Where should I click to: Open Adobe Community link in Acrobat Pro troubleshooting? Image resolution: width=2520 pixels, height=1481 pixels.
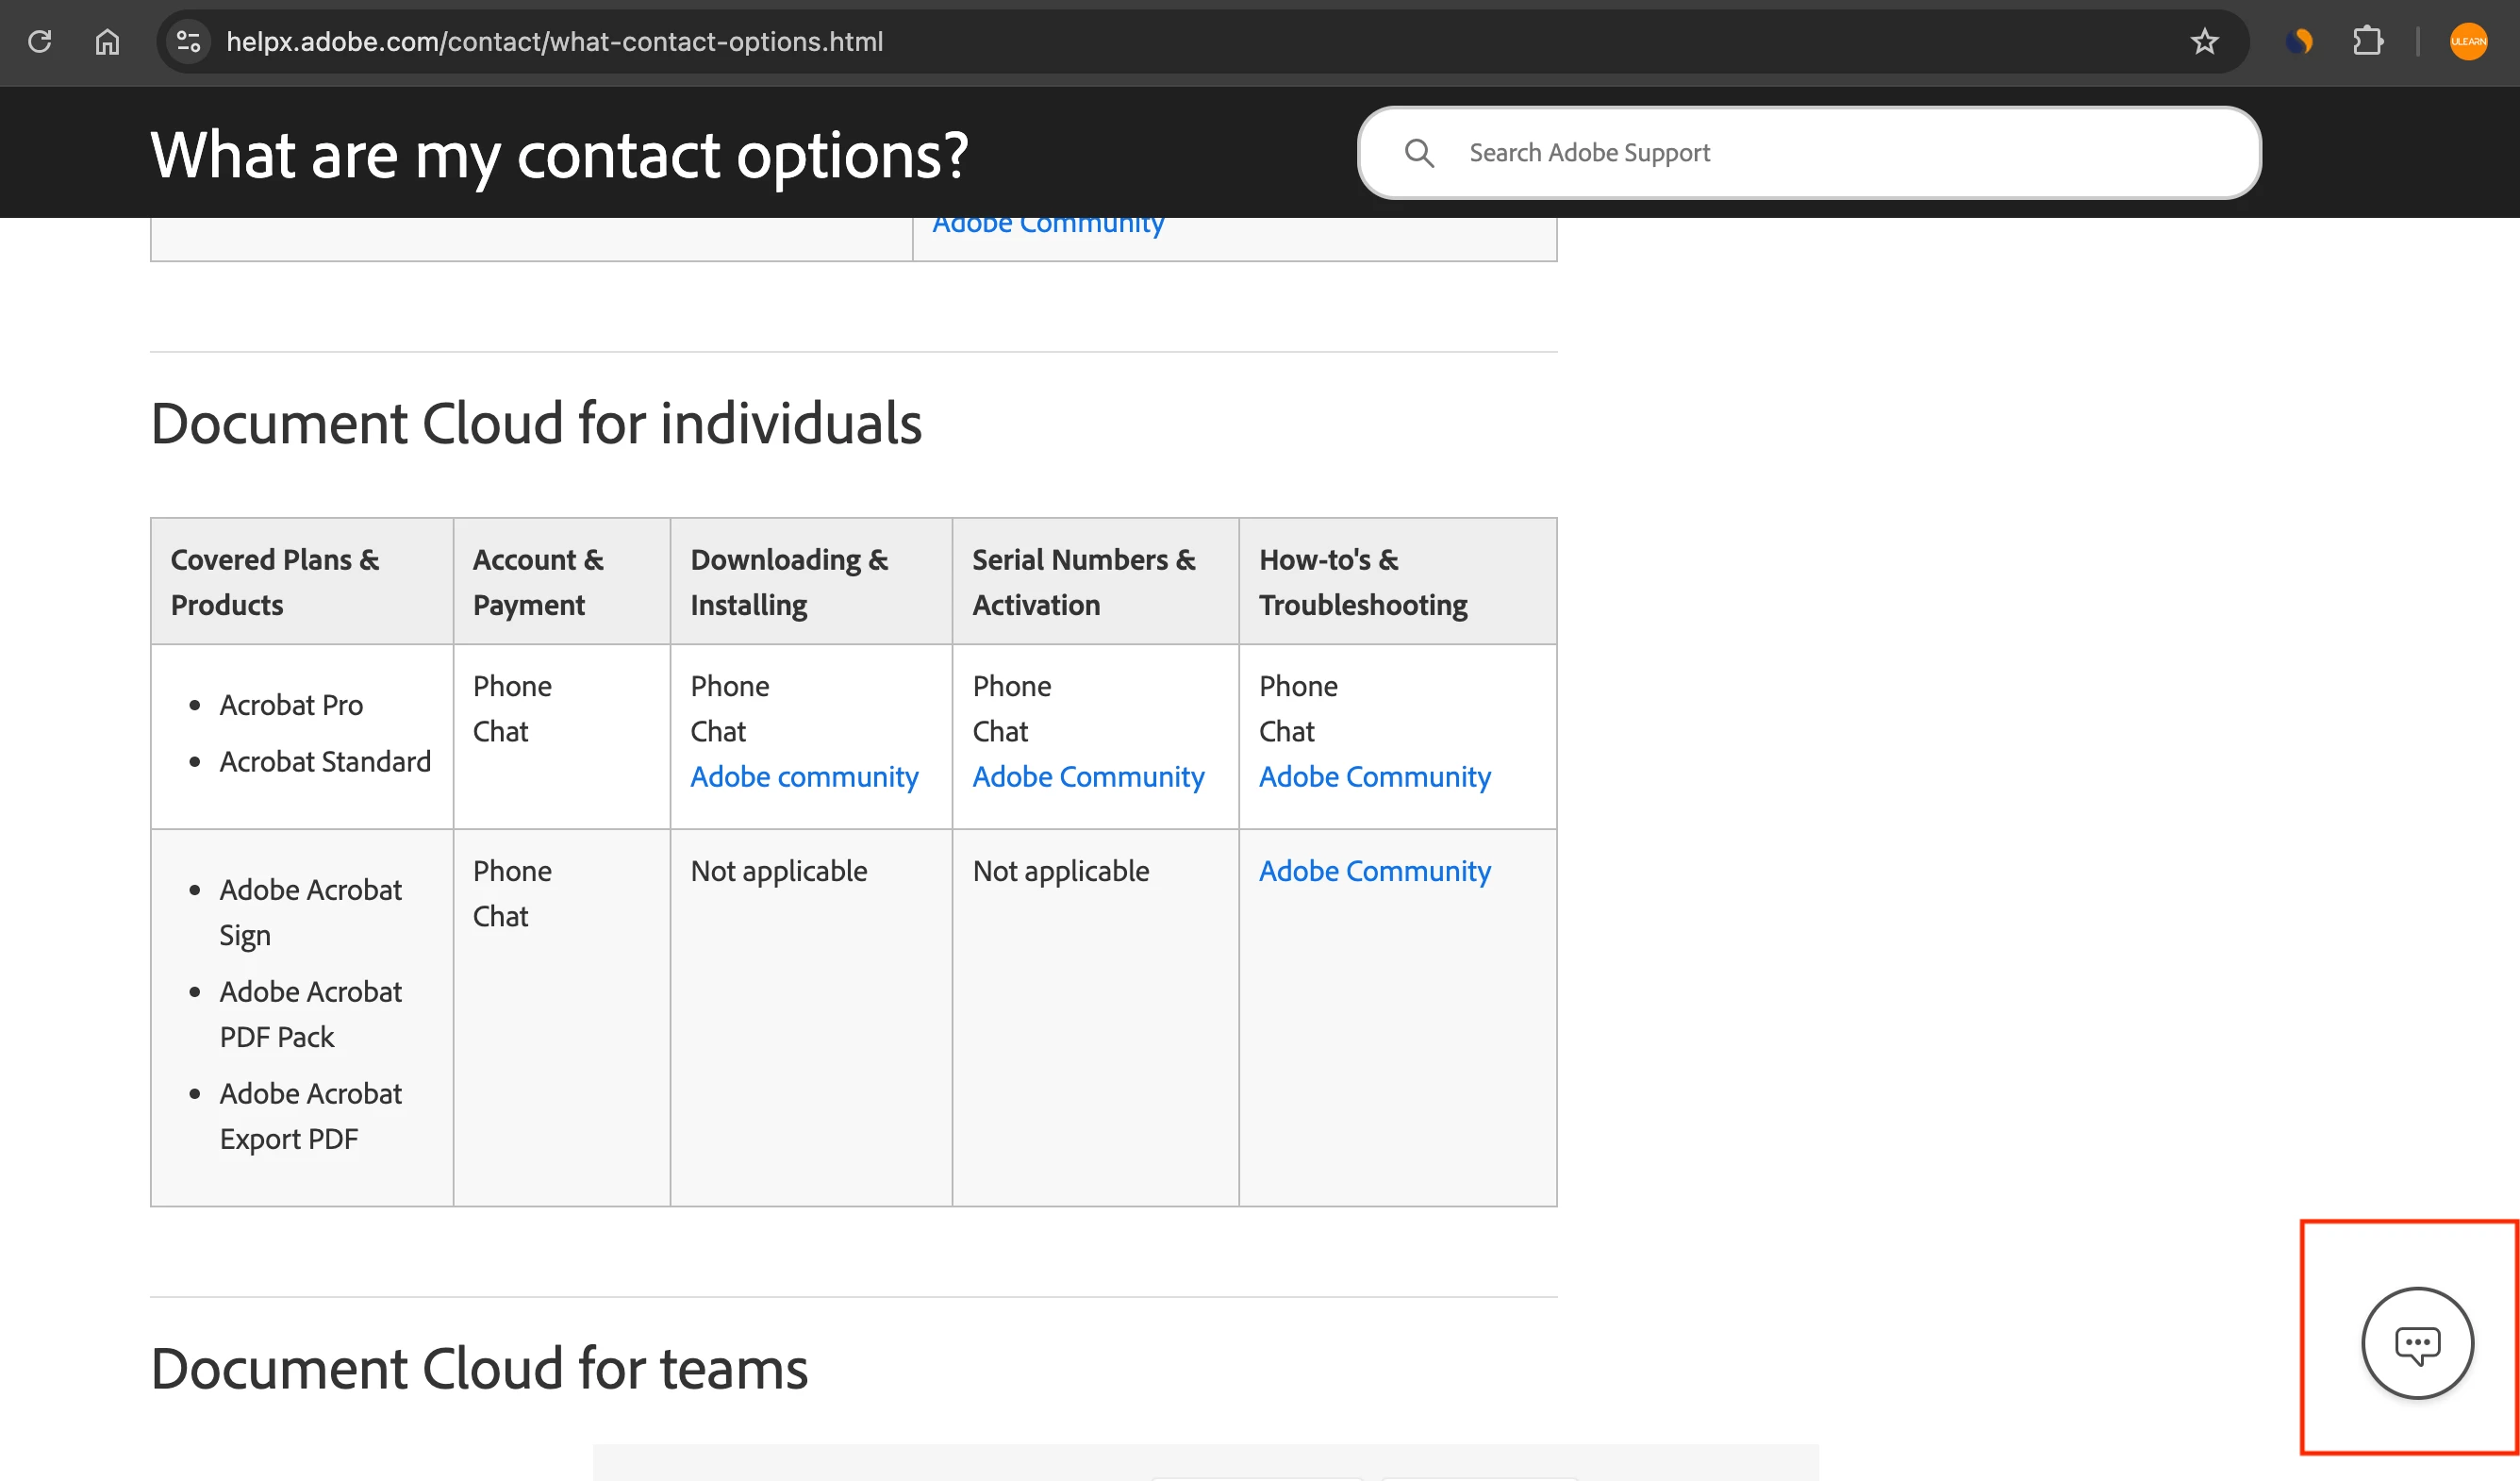pos(1374,777)
